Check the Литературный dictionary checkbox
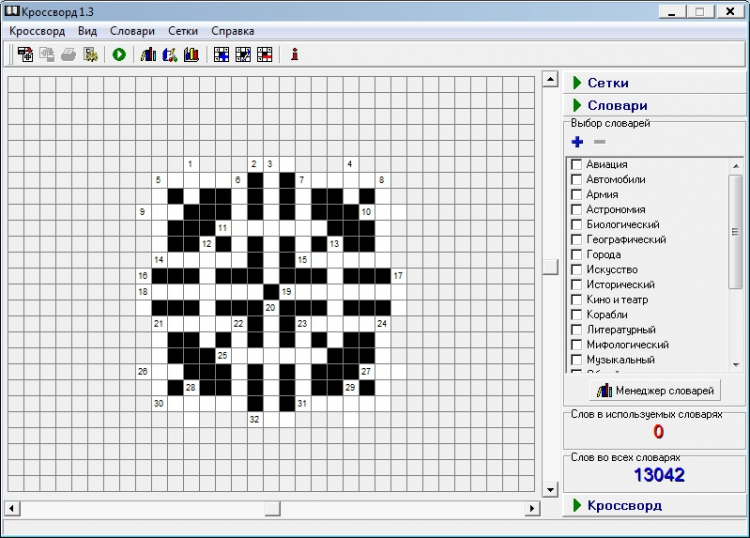Viewport: 750px width, 538px height. pyautogui.click(x=577, y=330)
